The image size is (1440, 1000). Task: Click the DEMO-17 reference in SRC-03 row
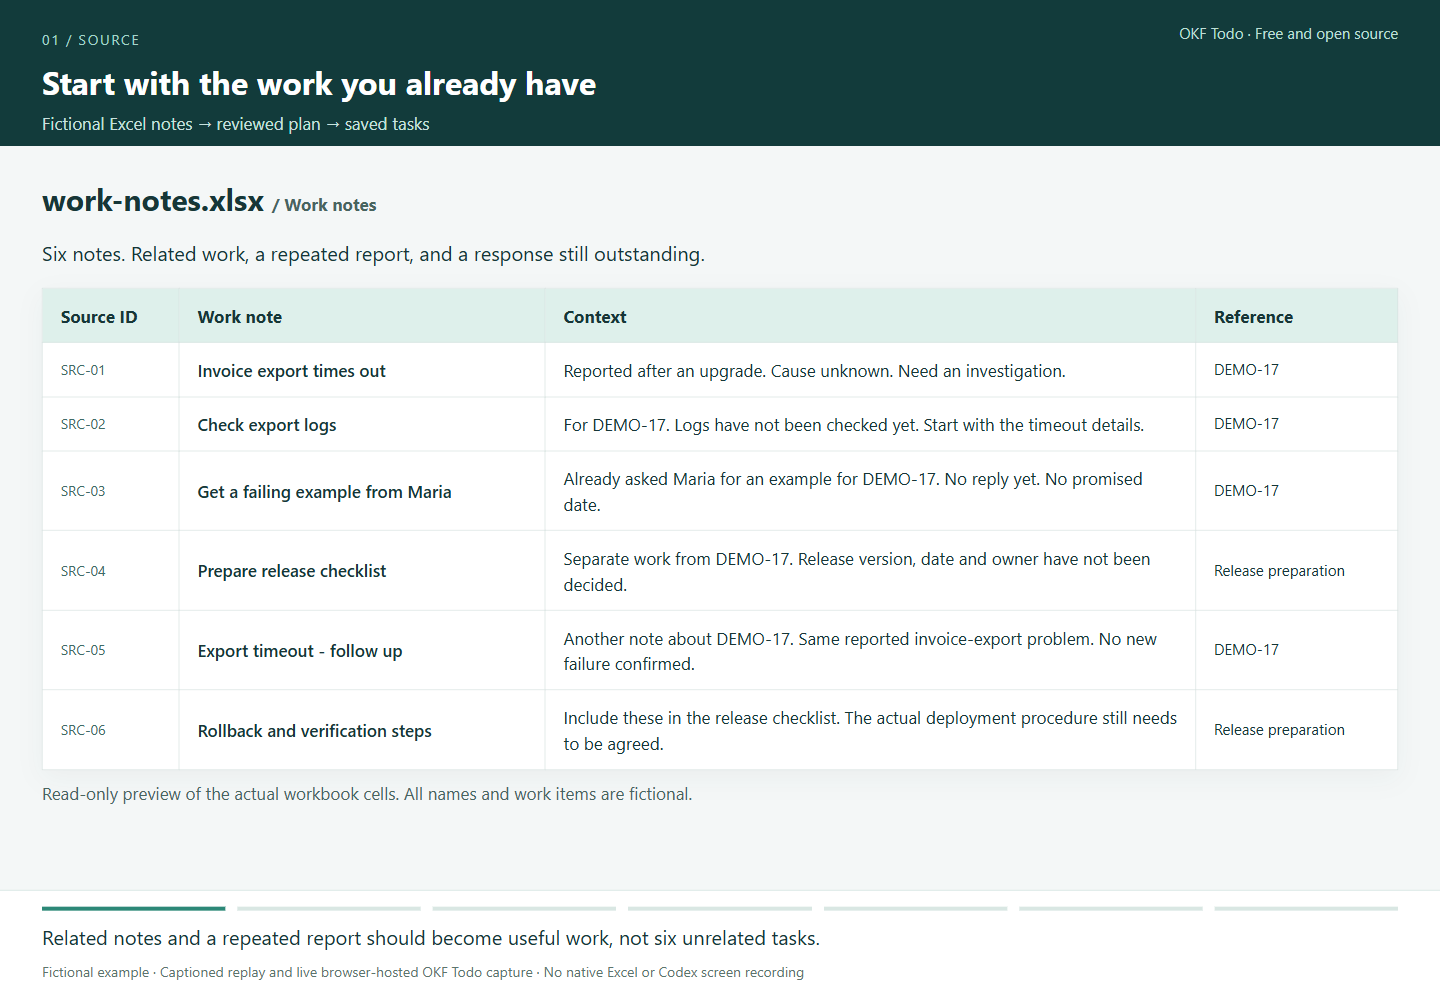(x=1246, y=491)
